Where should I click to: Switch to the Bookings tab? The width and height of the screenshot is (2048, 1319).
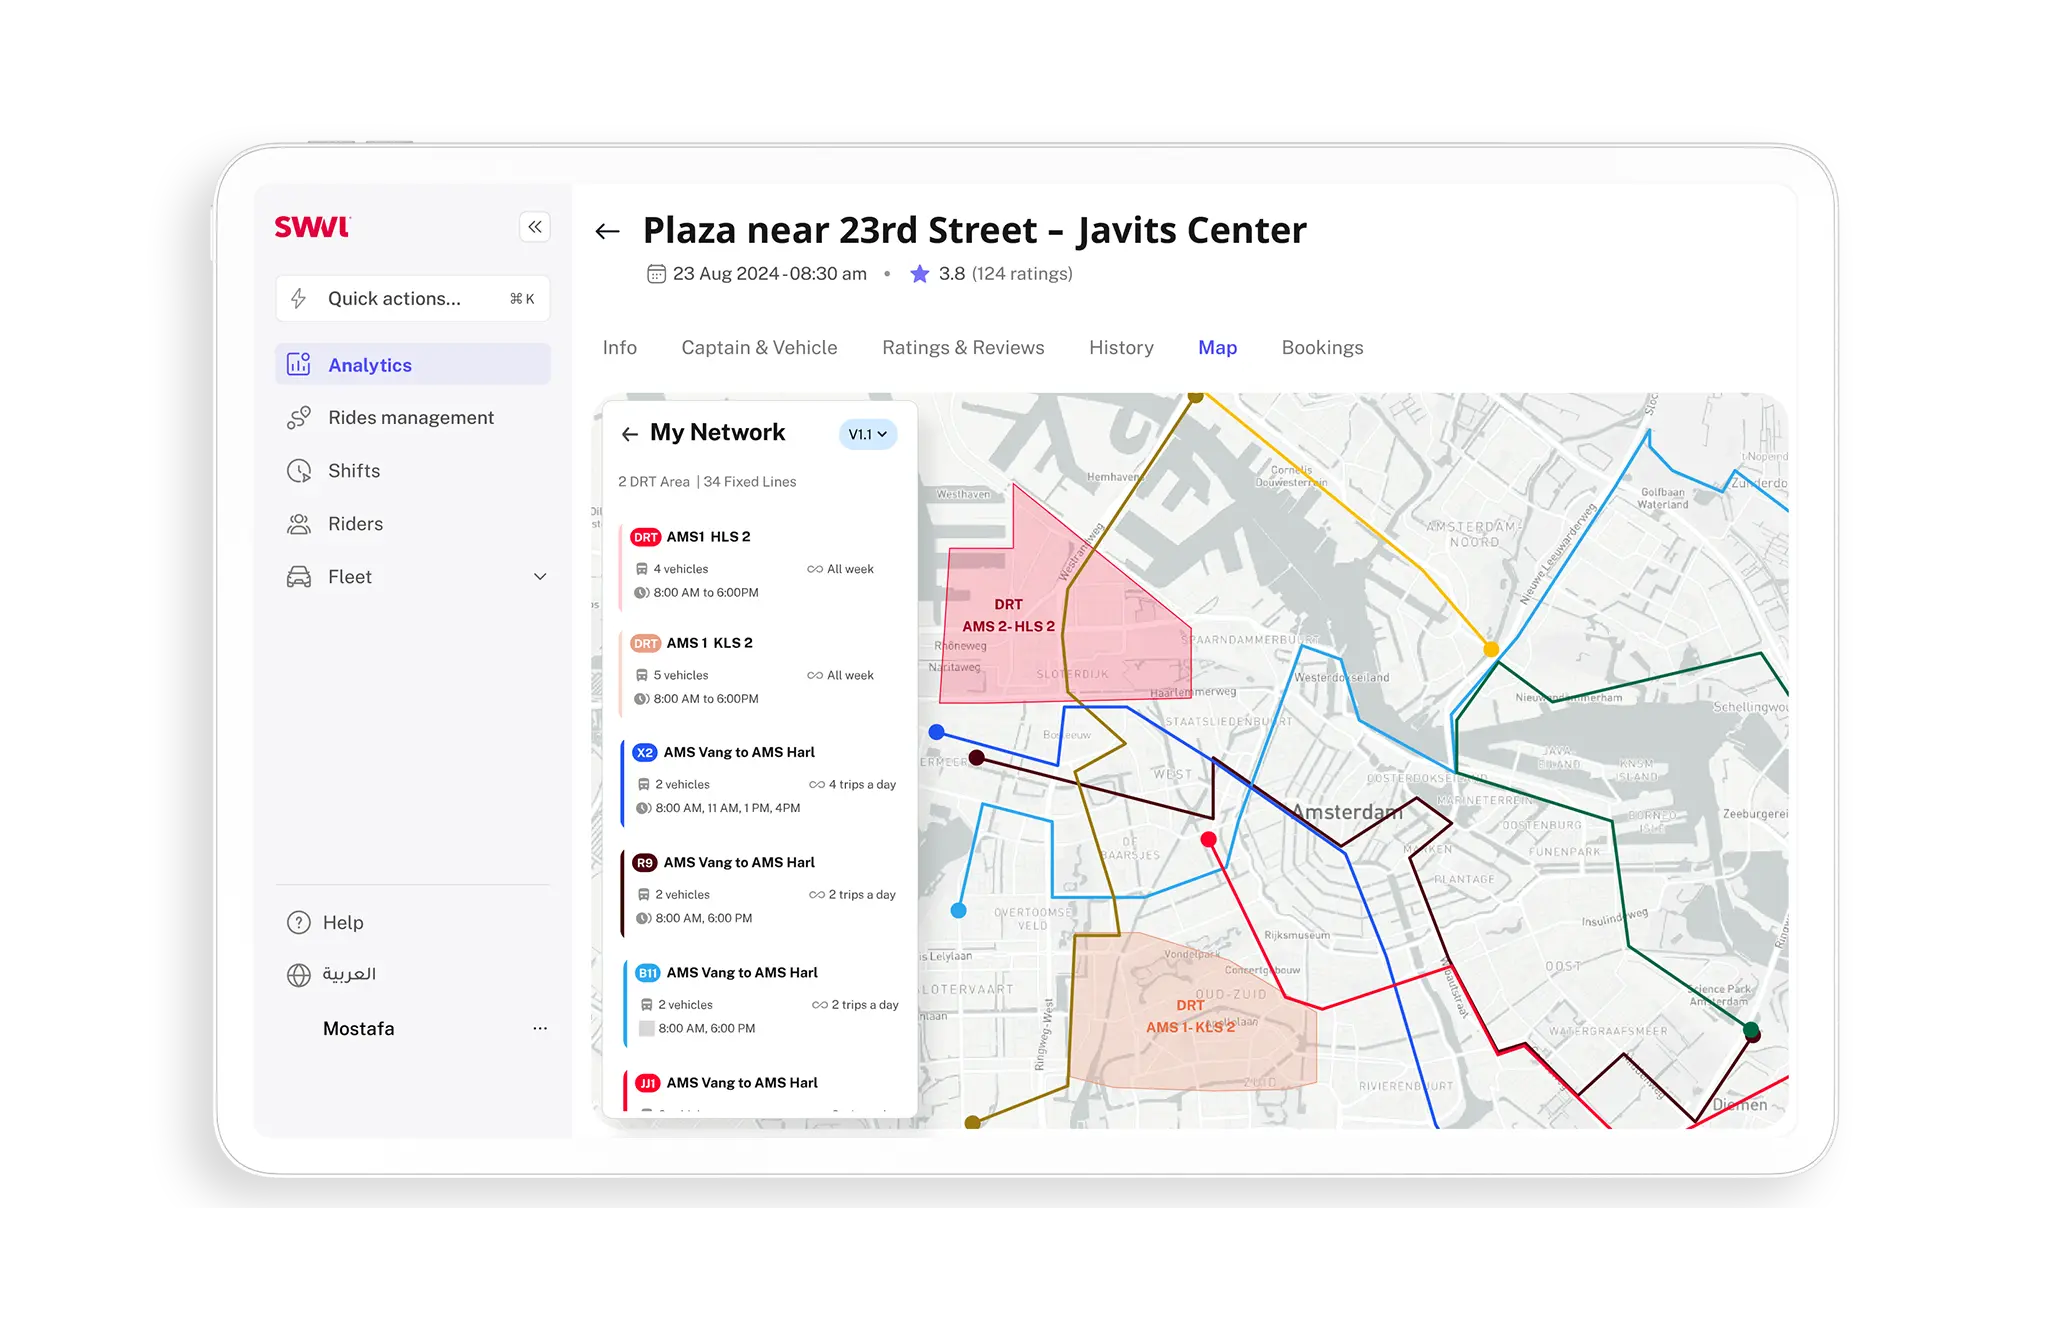(1322, 347)
